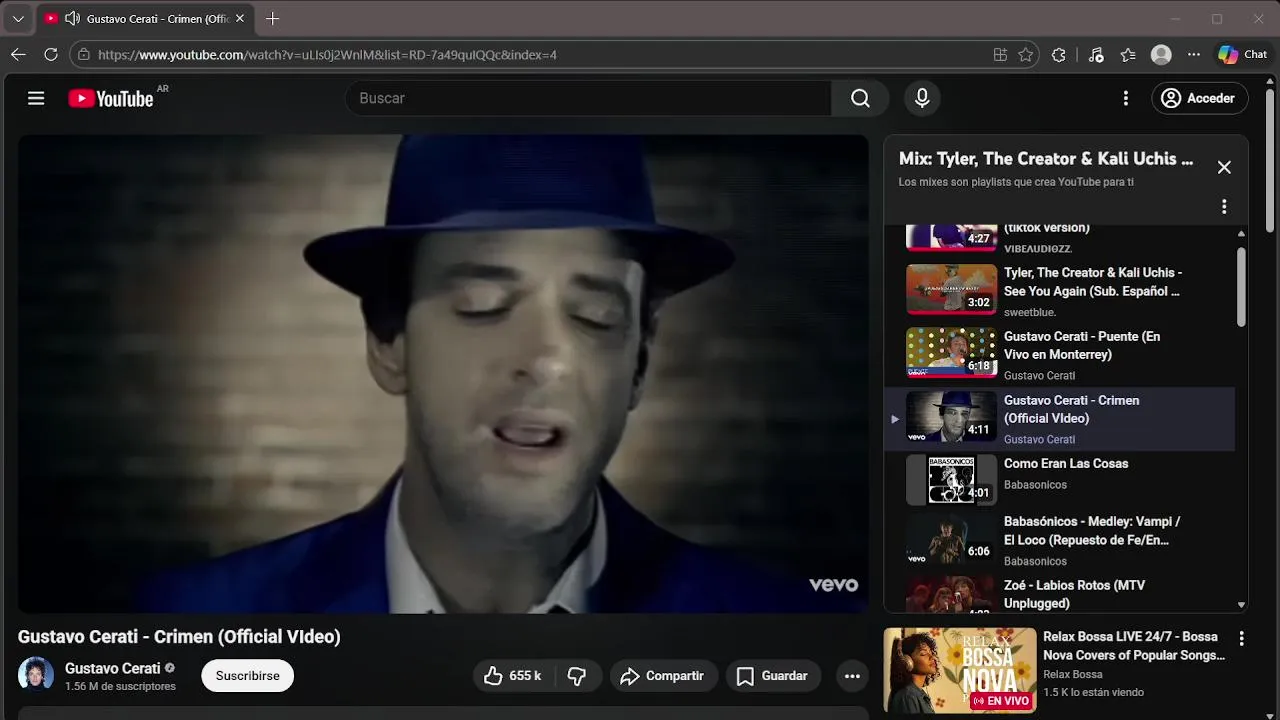
Task: Open the split screen apps icon in address bar
Action: click(1000, 55)
